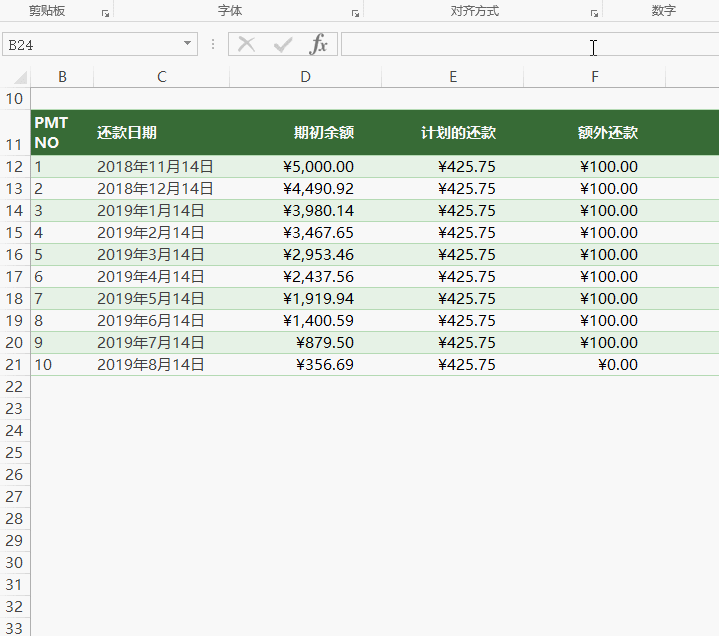Click the 计划的还款 header cell
719x636 pixels.
click(453, 133)
